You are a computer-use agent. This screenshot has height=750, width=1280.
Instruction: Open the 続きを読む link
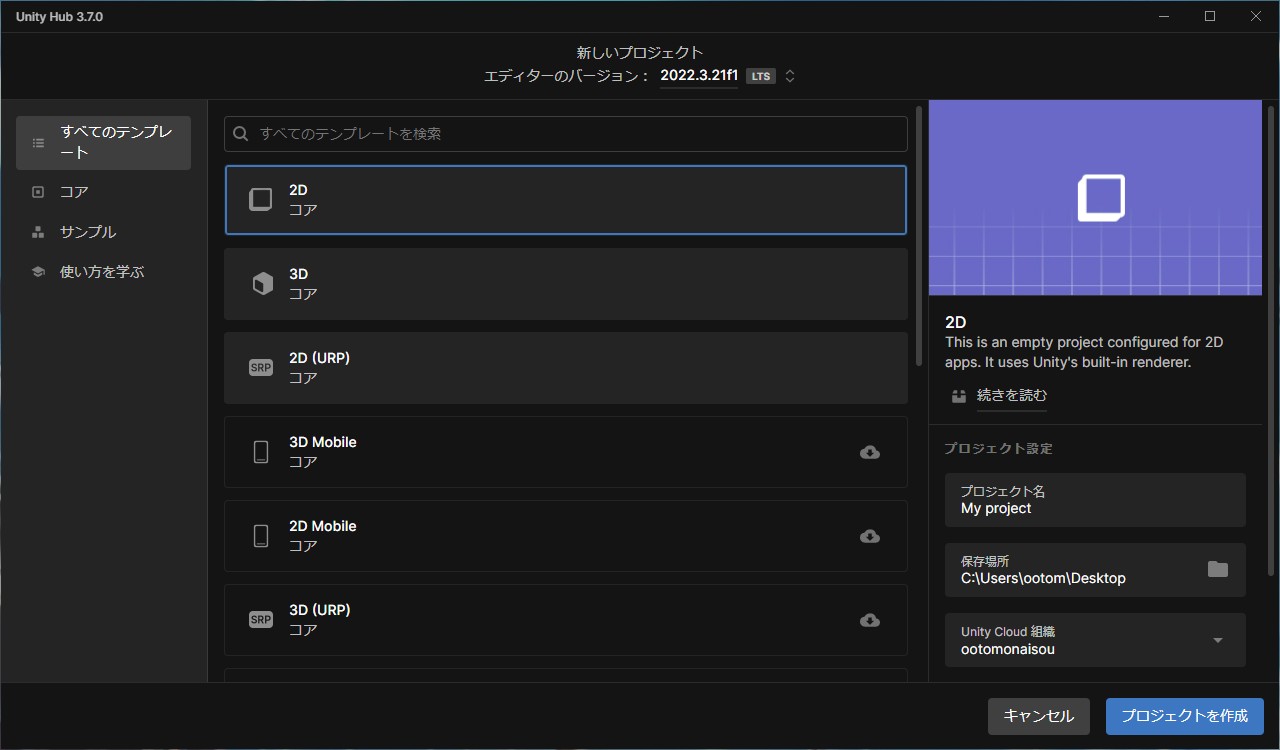tap(1011, 395)
